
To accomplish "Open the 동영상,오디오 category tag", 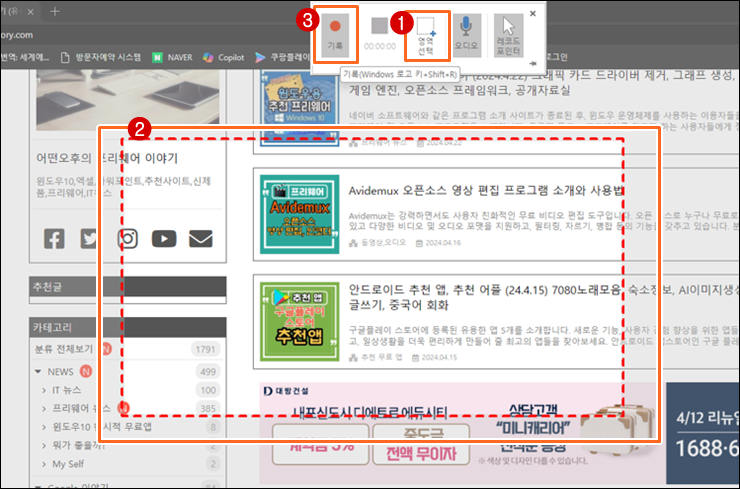I will [x=383, y=243].
